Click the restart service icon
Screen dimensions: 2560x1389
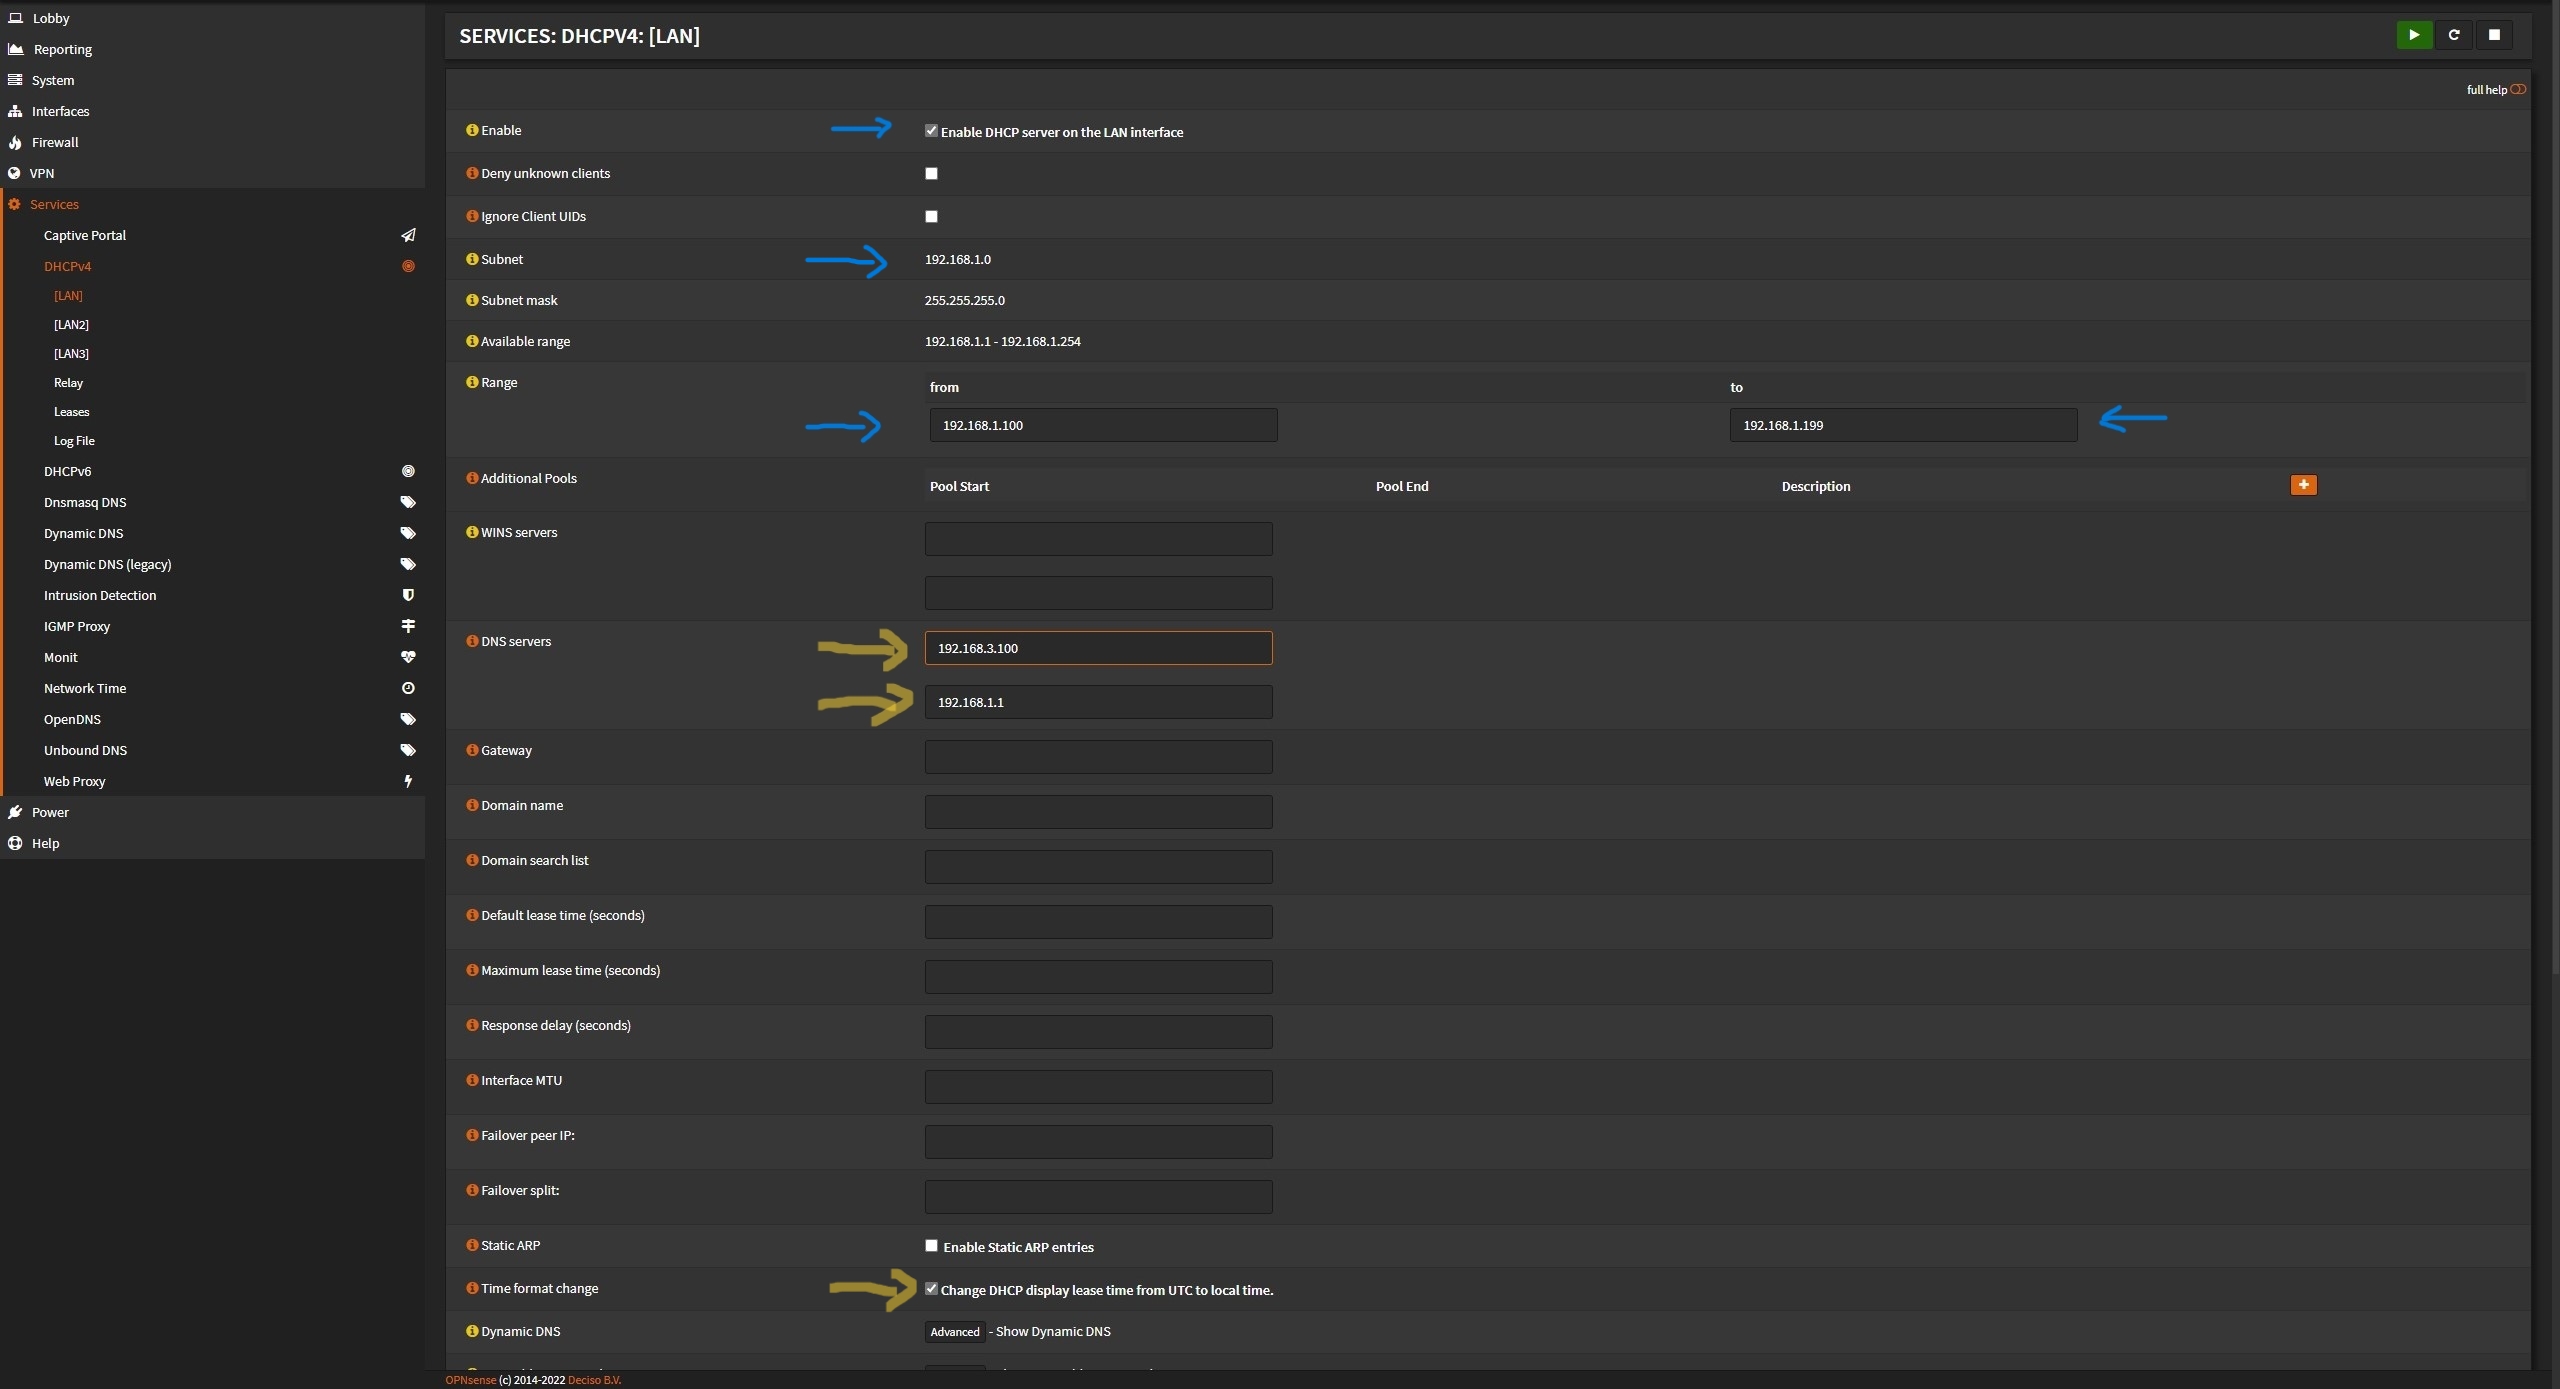(x=2453, y=35)
